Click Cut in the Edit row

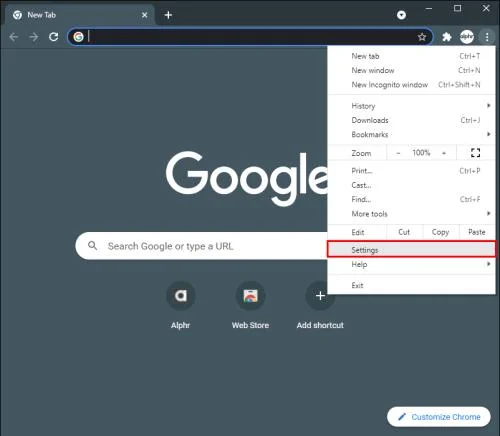pyautogui.click(x=404, y=232)
